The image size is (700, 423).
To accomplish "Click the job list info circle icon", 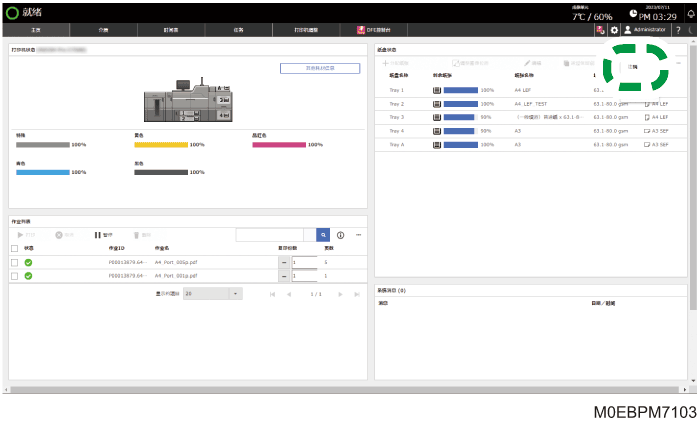I will (341, 235).
